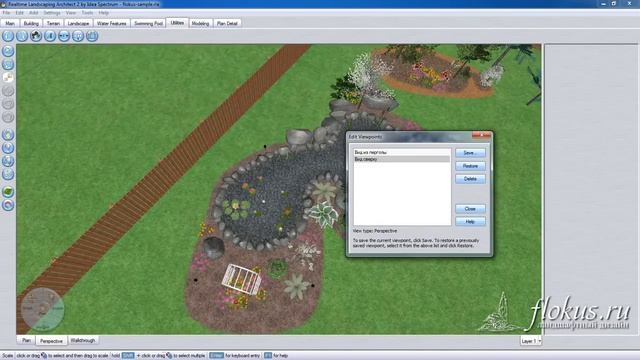Click the fourth round icon in the Utilities toolbar
640x360 pixels.
(50, 36)
